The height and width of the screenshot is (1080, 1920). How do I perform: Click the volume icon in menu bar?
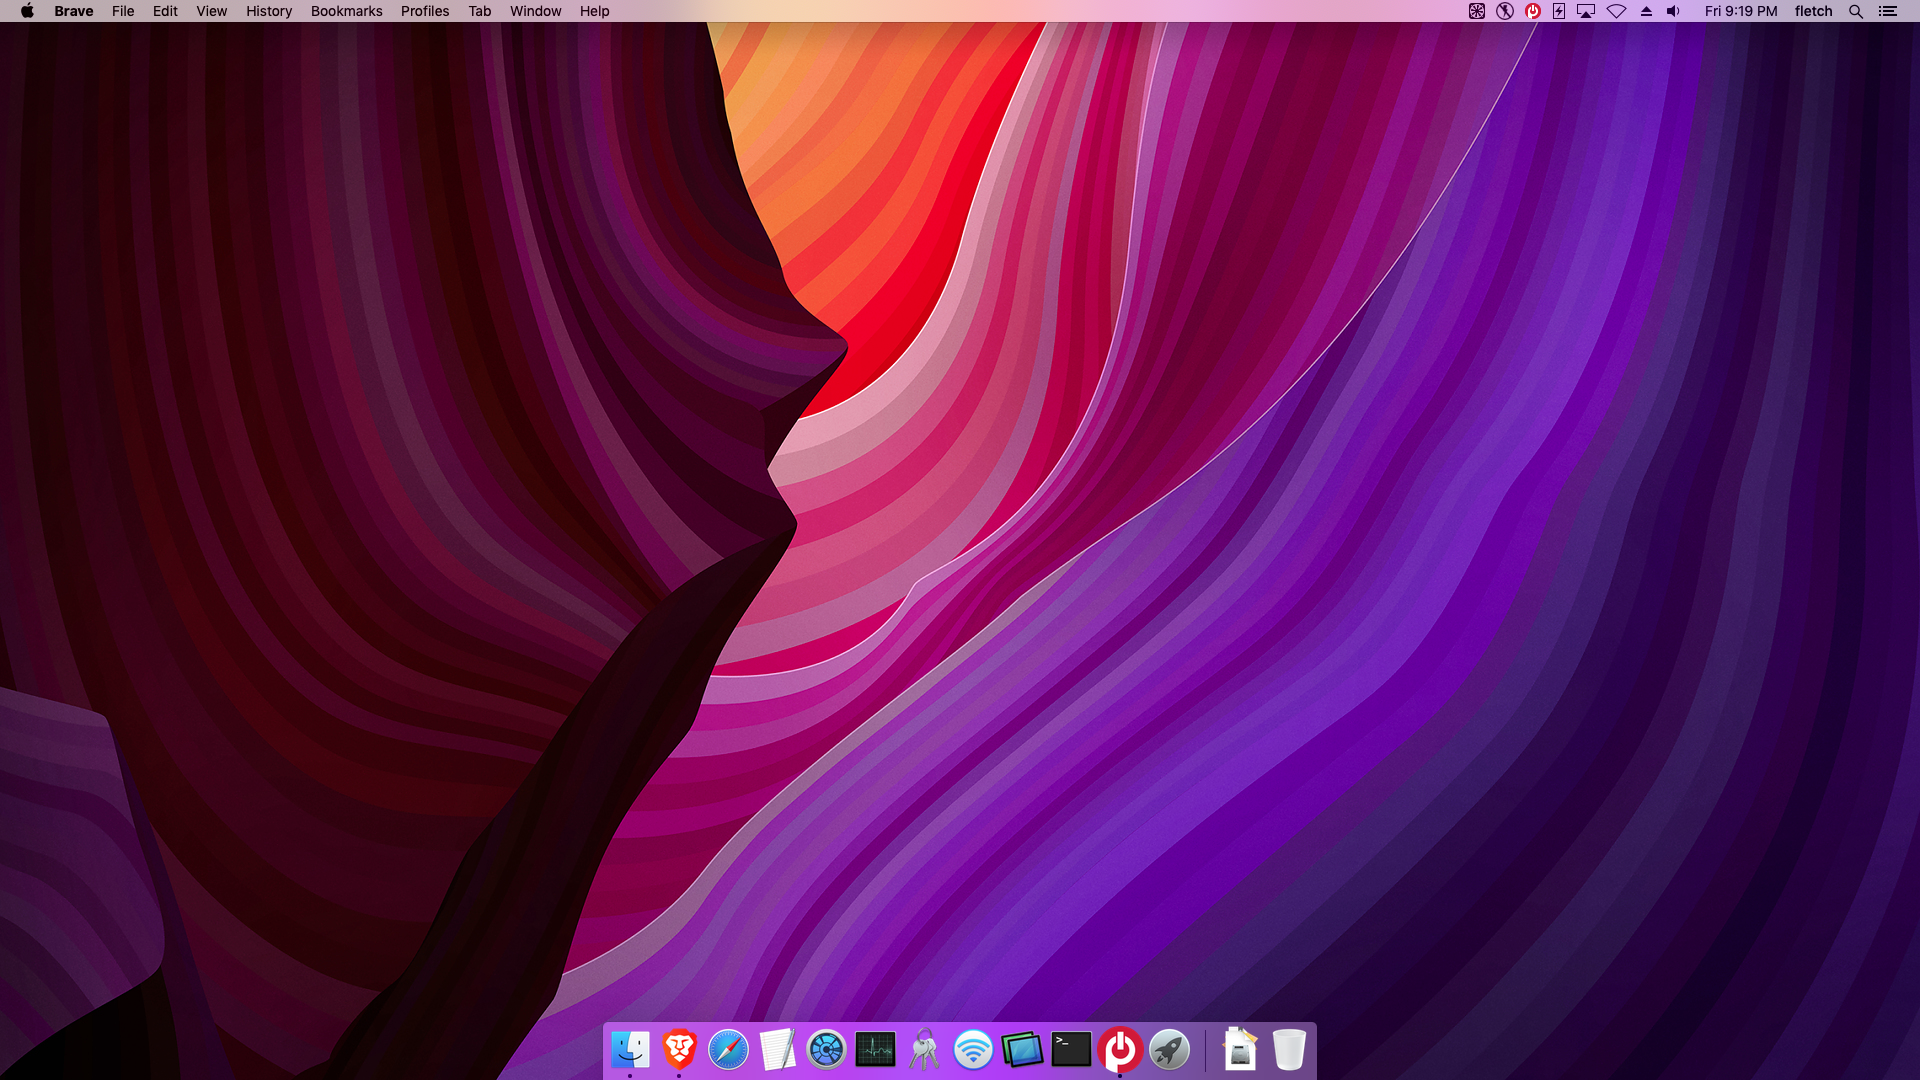[1673, 11]
